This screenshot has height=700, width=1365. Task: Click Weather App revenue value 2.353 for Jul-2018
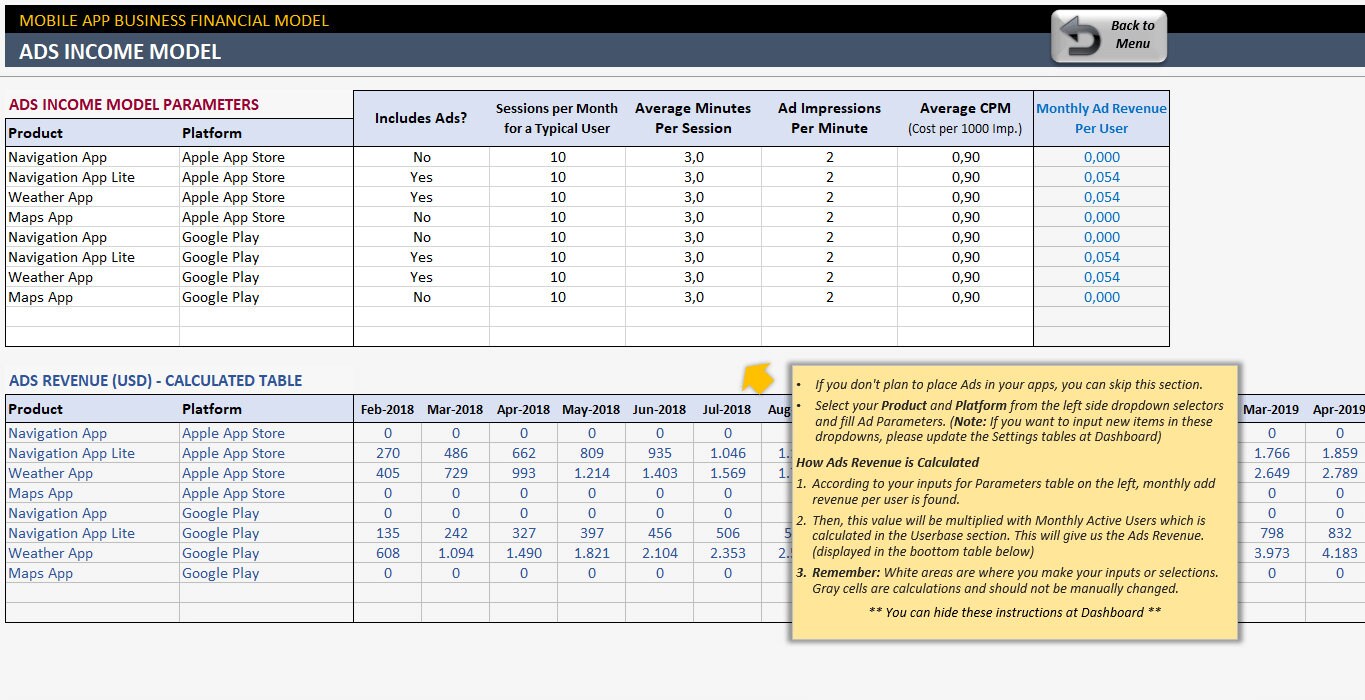726,553
